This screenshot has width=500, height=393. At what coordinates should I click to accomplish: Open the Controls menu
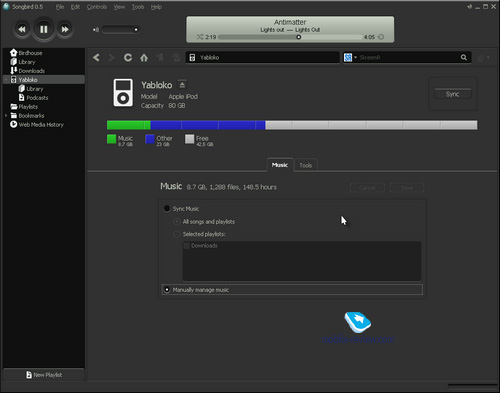click(97, 7)
